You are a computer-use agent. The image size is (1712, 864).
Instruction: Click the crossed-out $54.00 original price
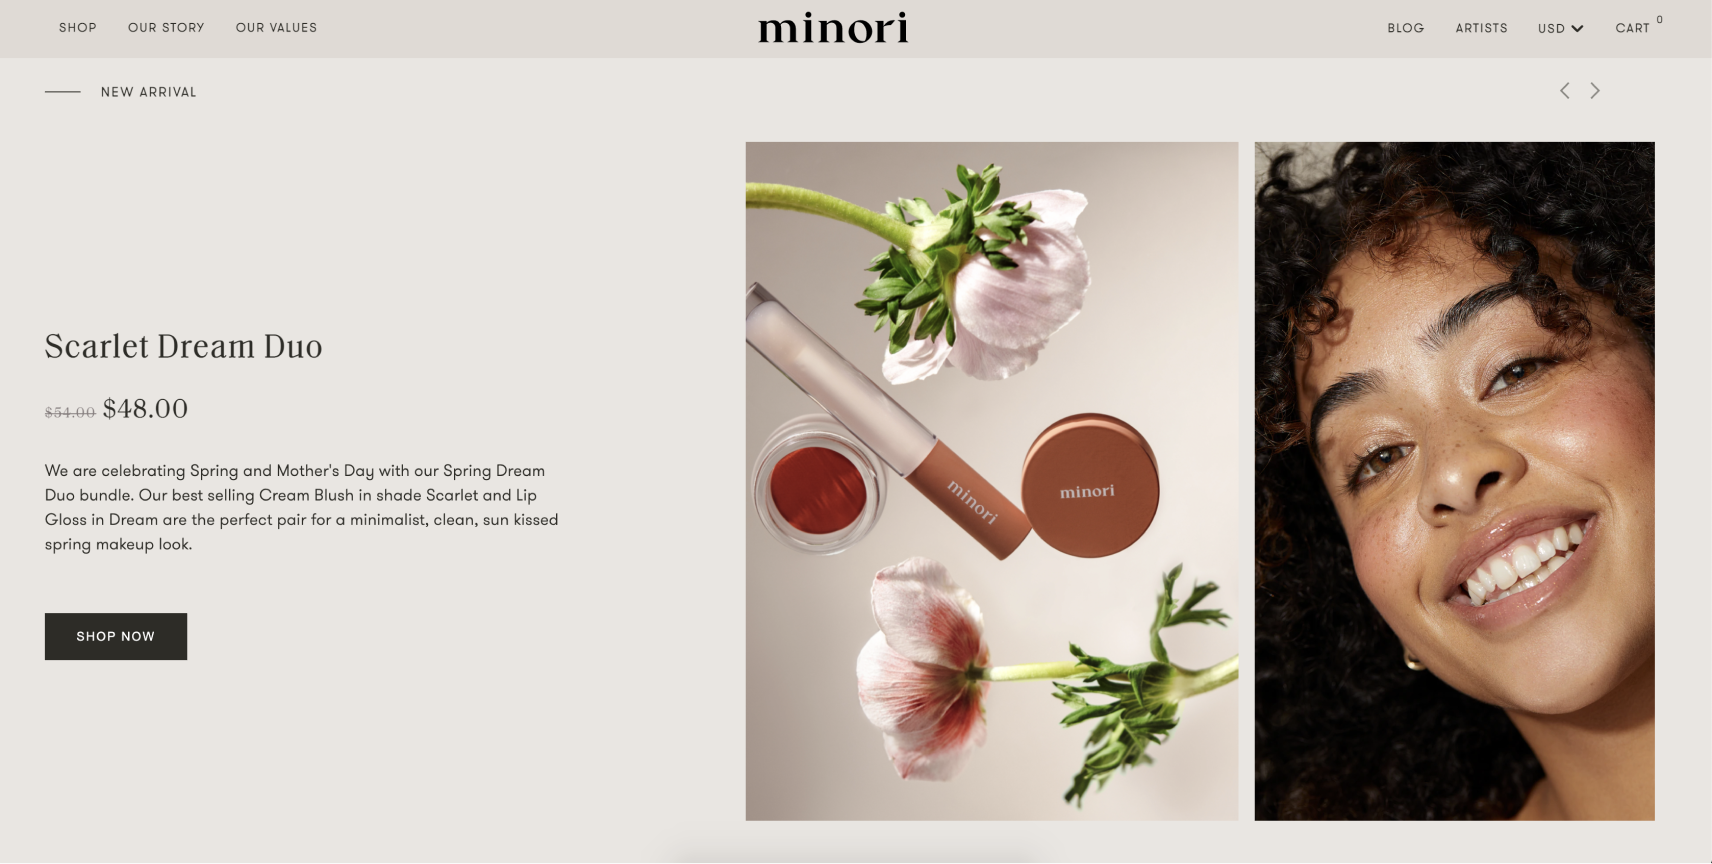pos(70,412)
